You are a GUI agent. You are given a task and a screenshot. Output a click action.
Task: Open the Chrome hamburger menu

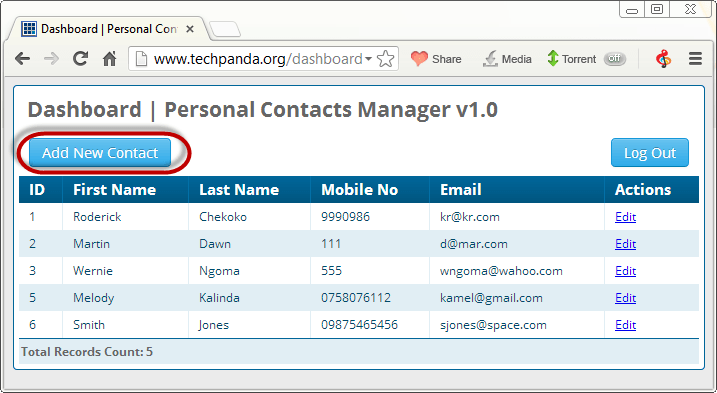(695, 59)
